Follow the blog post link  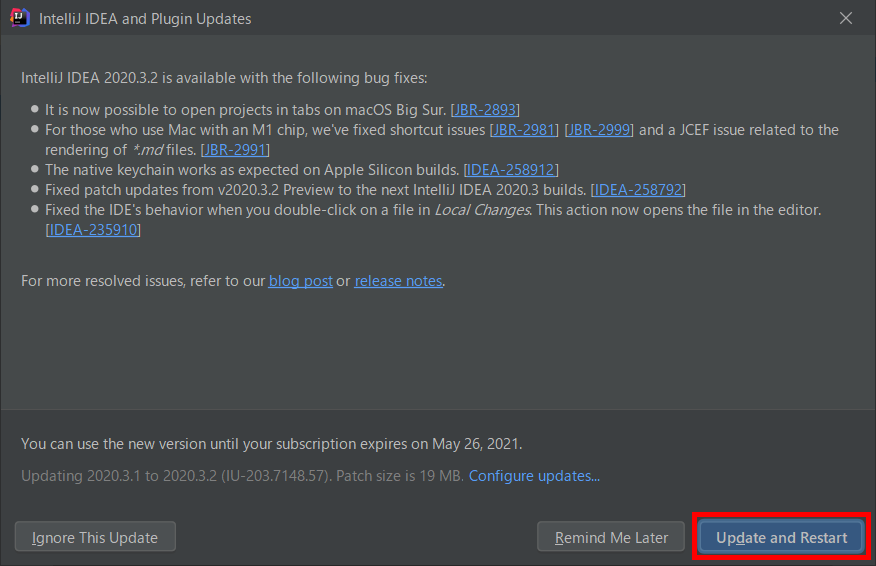point(301,280)
